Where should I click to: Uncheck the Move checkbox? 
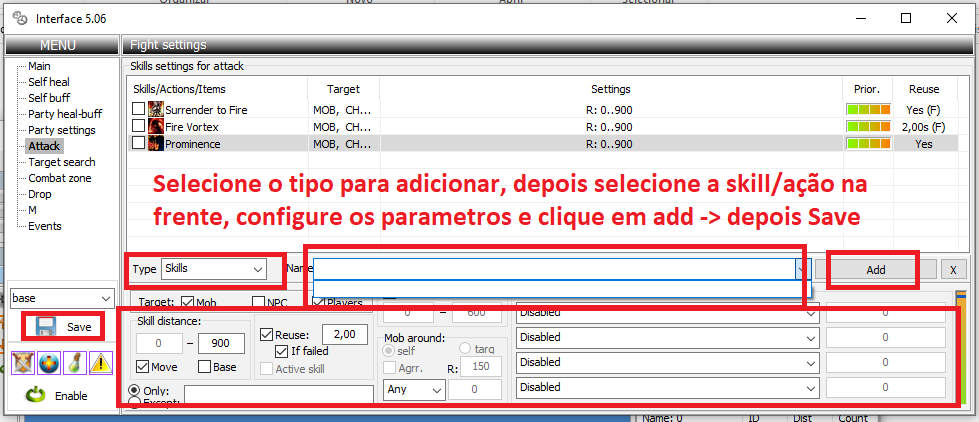[143, 367]
